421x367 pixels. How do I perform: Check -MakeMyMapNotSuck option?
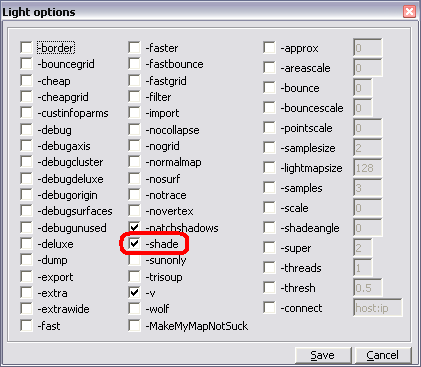[134, 325]
